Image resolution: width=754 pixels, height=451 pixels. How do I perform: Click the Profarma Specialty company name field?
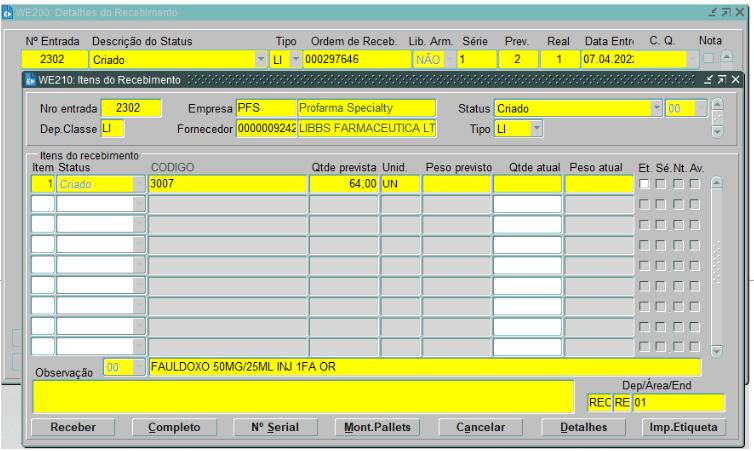366,108
